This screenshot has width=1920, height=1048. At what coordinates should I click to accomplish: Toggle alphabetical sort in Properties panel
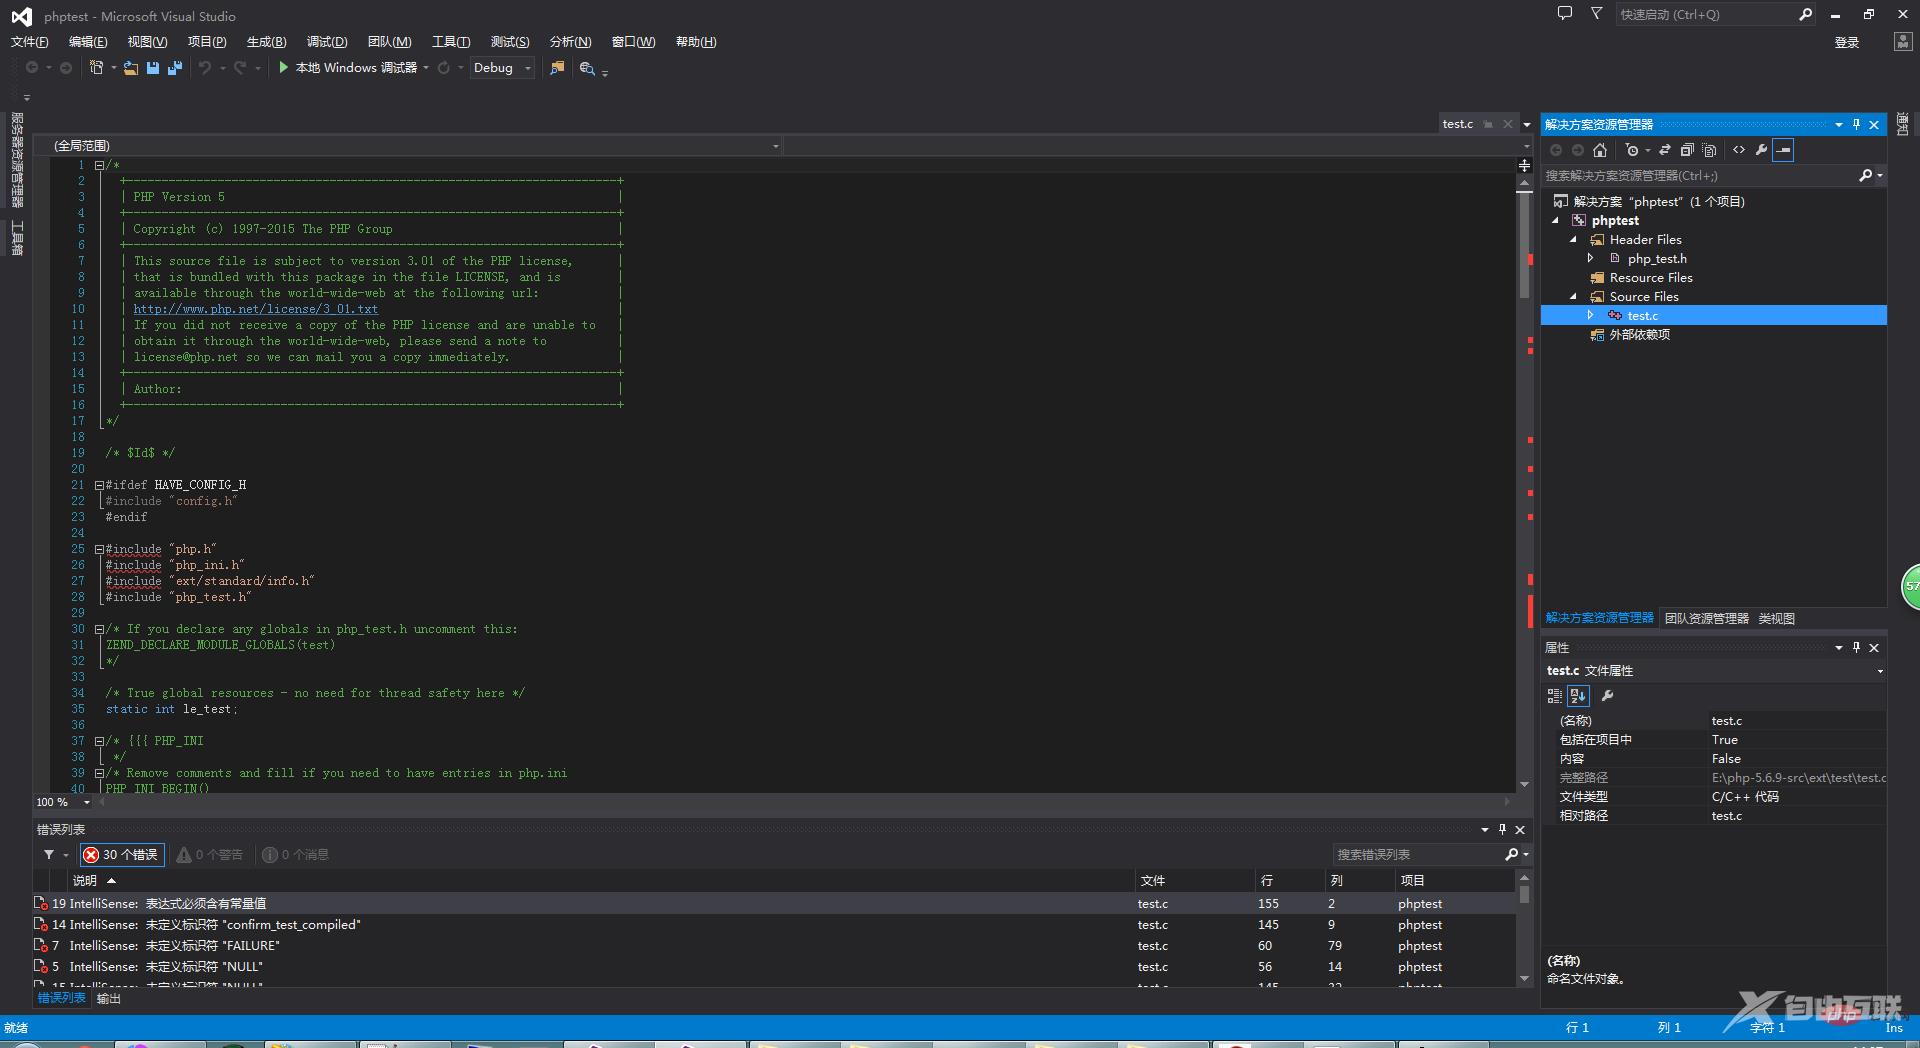tap(1578, 696)
